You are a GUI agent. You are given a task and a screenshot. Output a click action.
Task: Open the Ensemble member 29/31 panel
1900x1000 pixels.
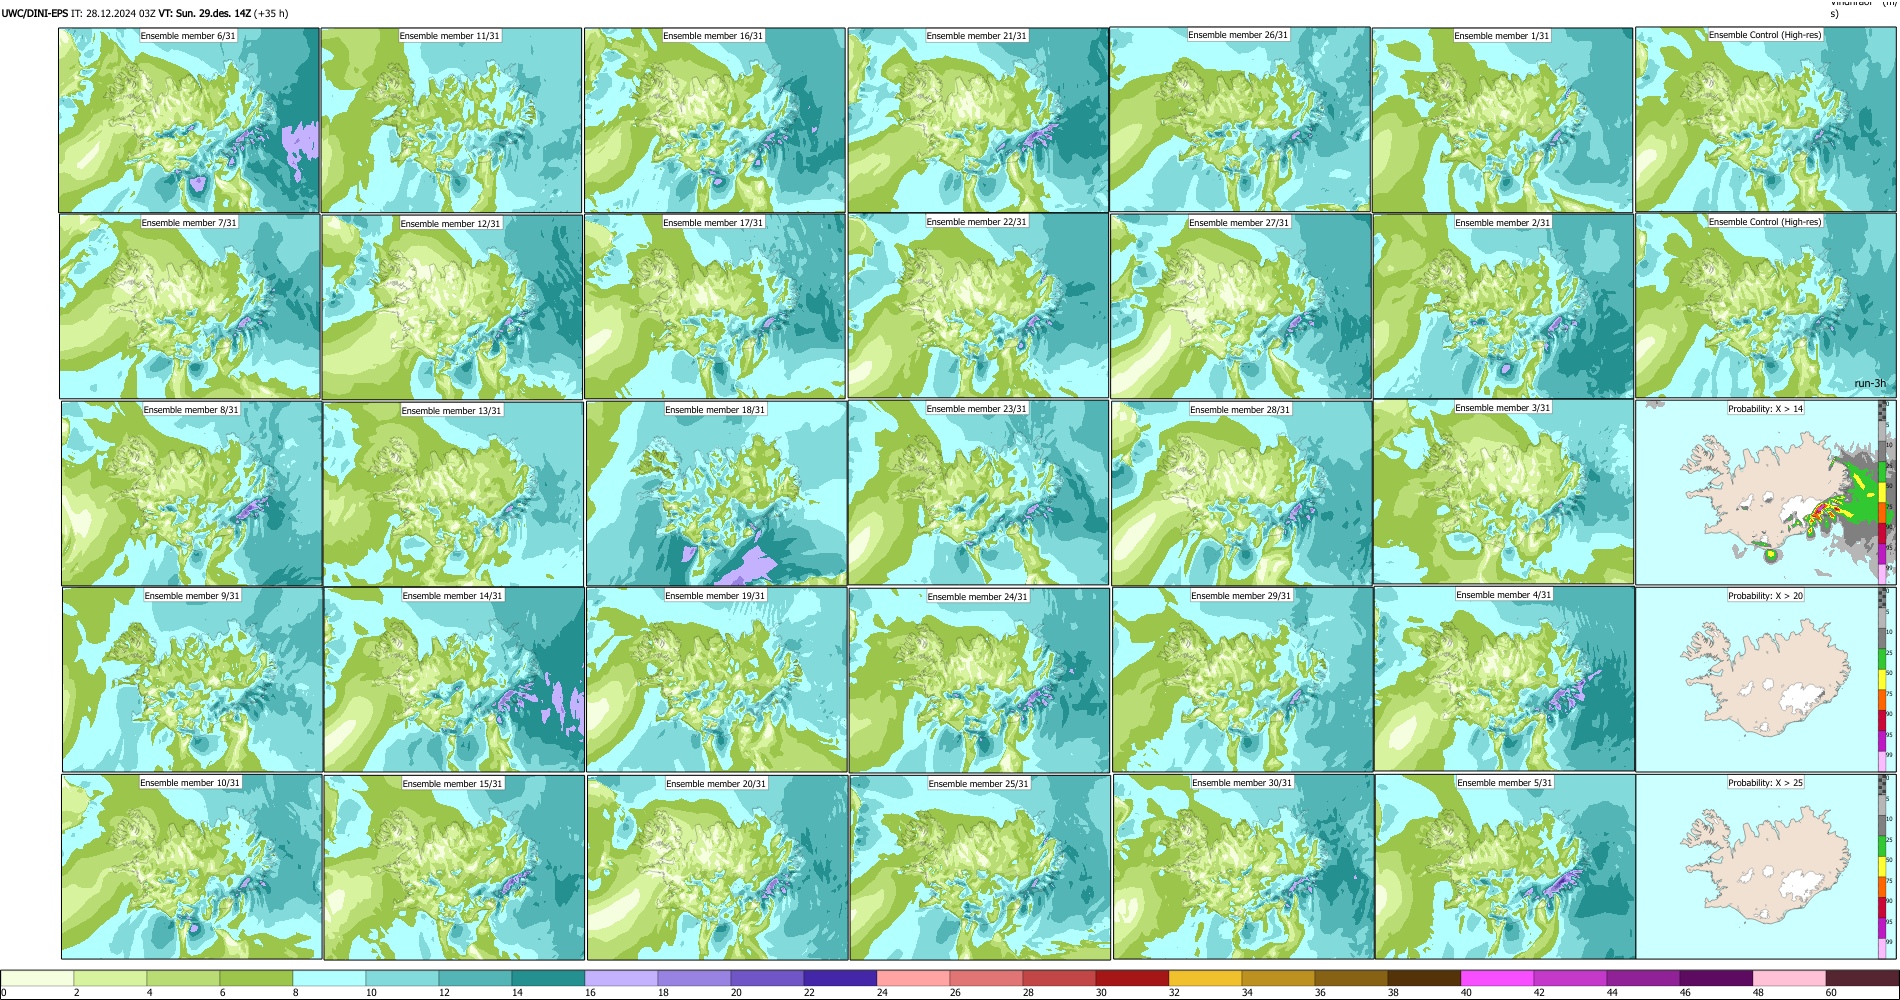1242,680
